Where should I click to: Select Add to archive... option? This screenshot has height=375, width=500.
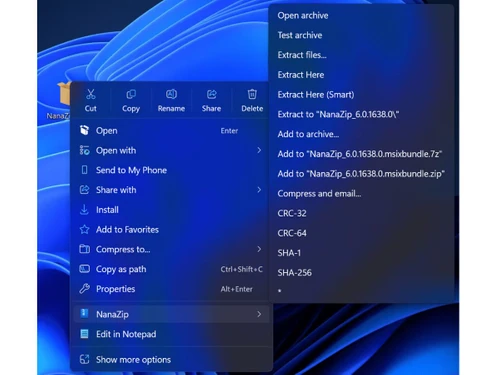[x=361, y=134]
